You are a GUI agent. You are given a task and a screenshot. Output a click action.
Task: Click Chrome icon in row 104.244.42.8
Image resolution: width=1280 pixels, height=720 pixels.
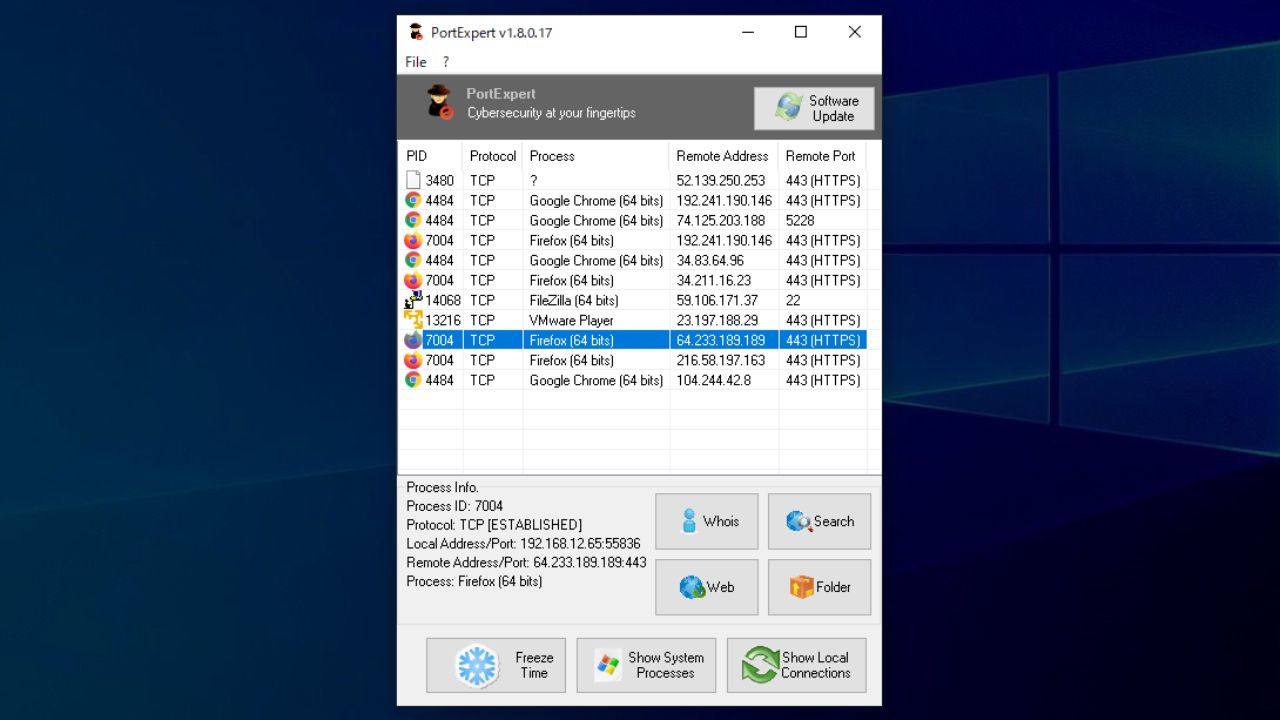413,380
